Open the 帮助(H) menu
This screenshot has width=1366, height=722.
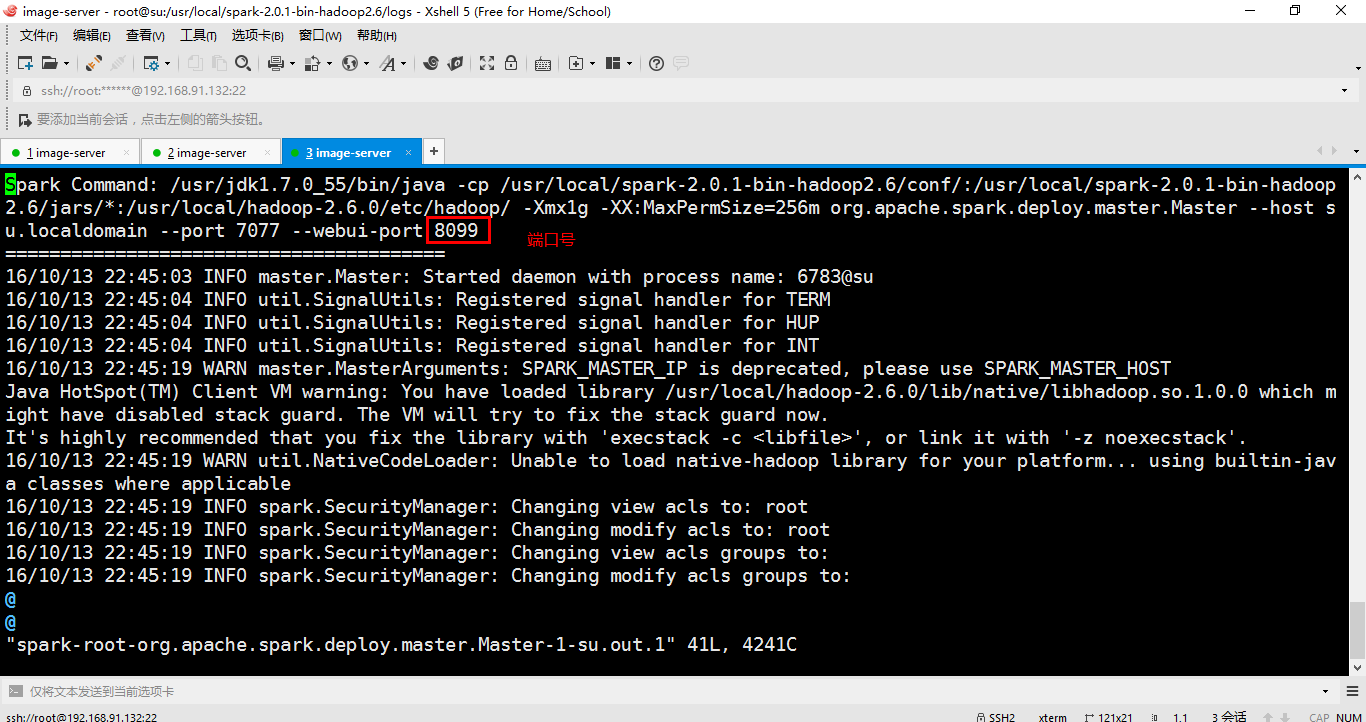[x=377, y=36]
